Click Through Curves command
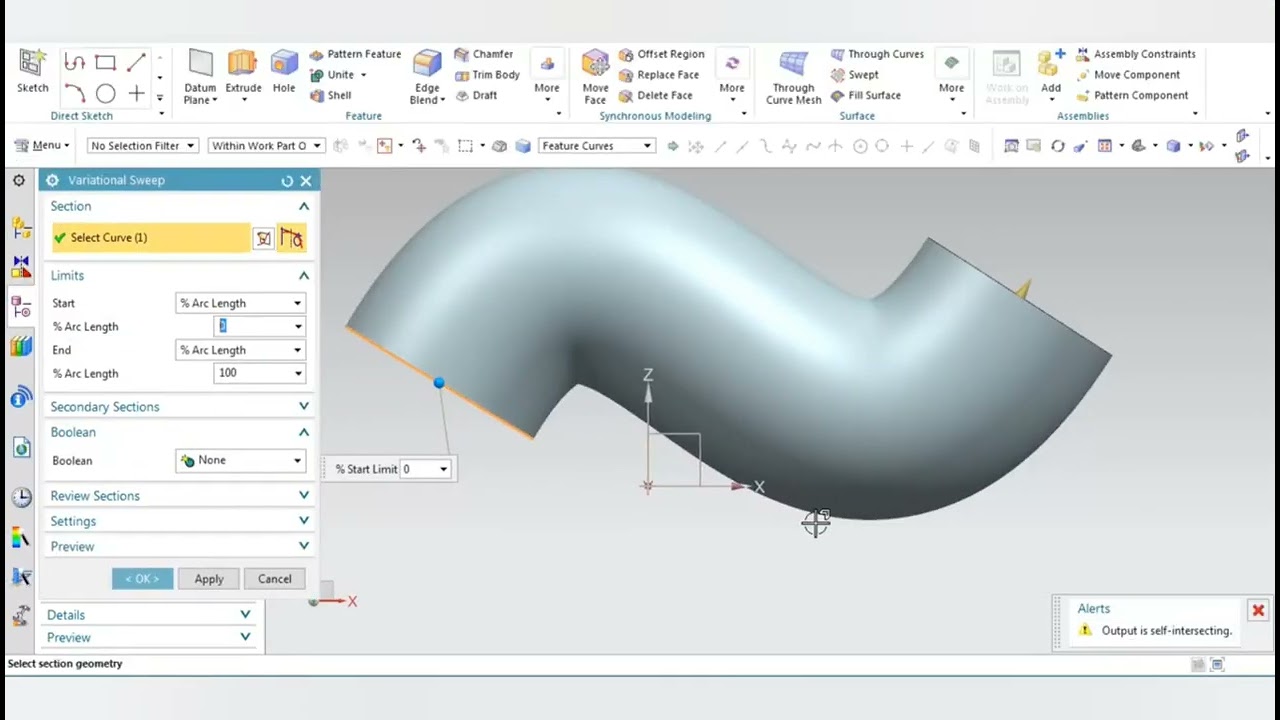1280x720 pixels. [x=877, y=54]
